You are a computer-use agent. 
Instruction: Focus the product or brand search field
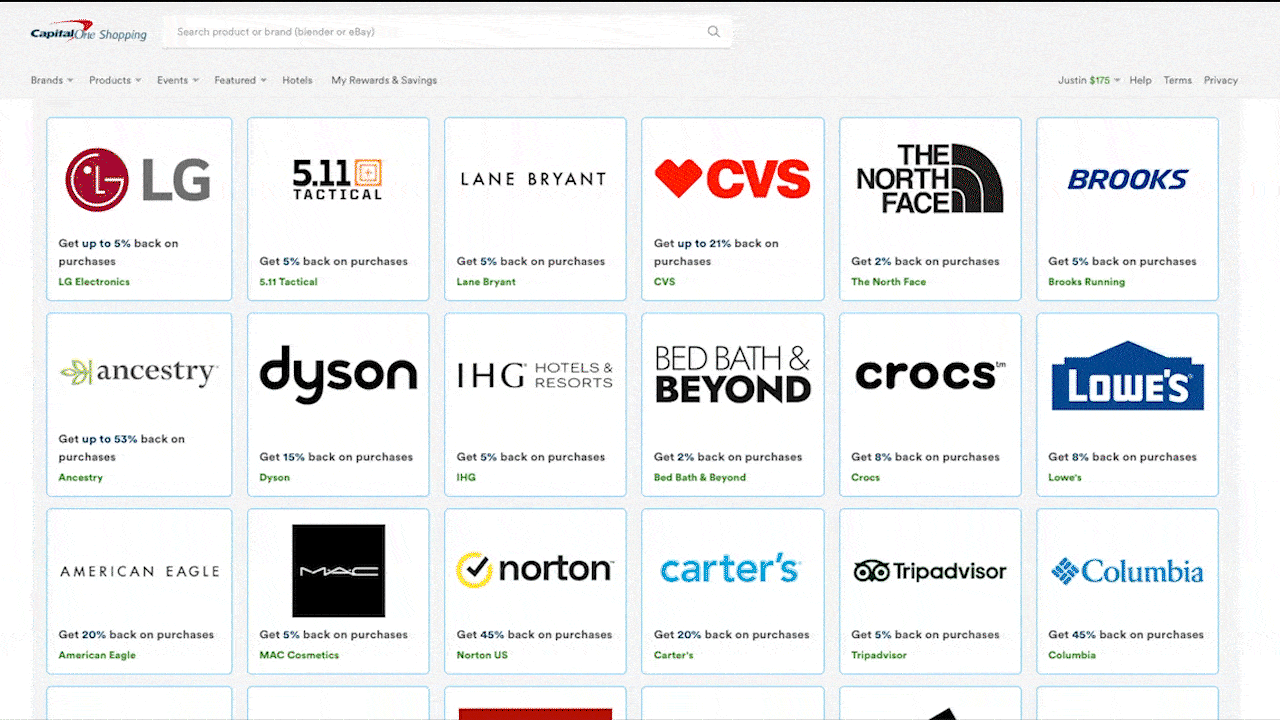point(447,32)
